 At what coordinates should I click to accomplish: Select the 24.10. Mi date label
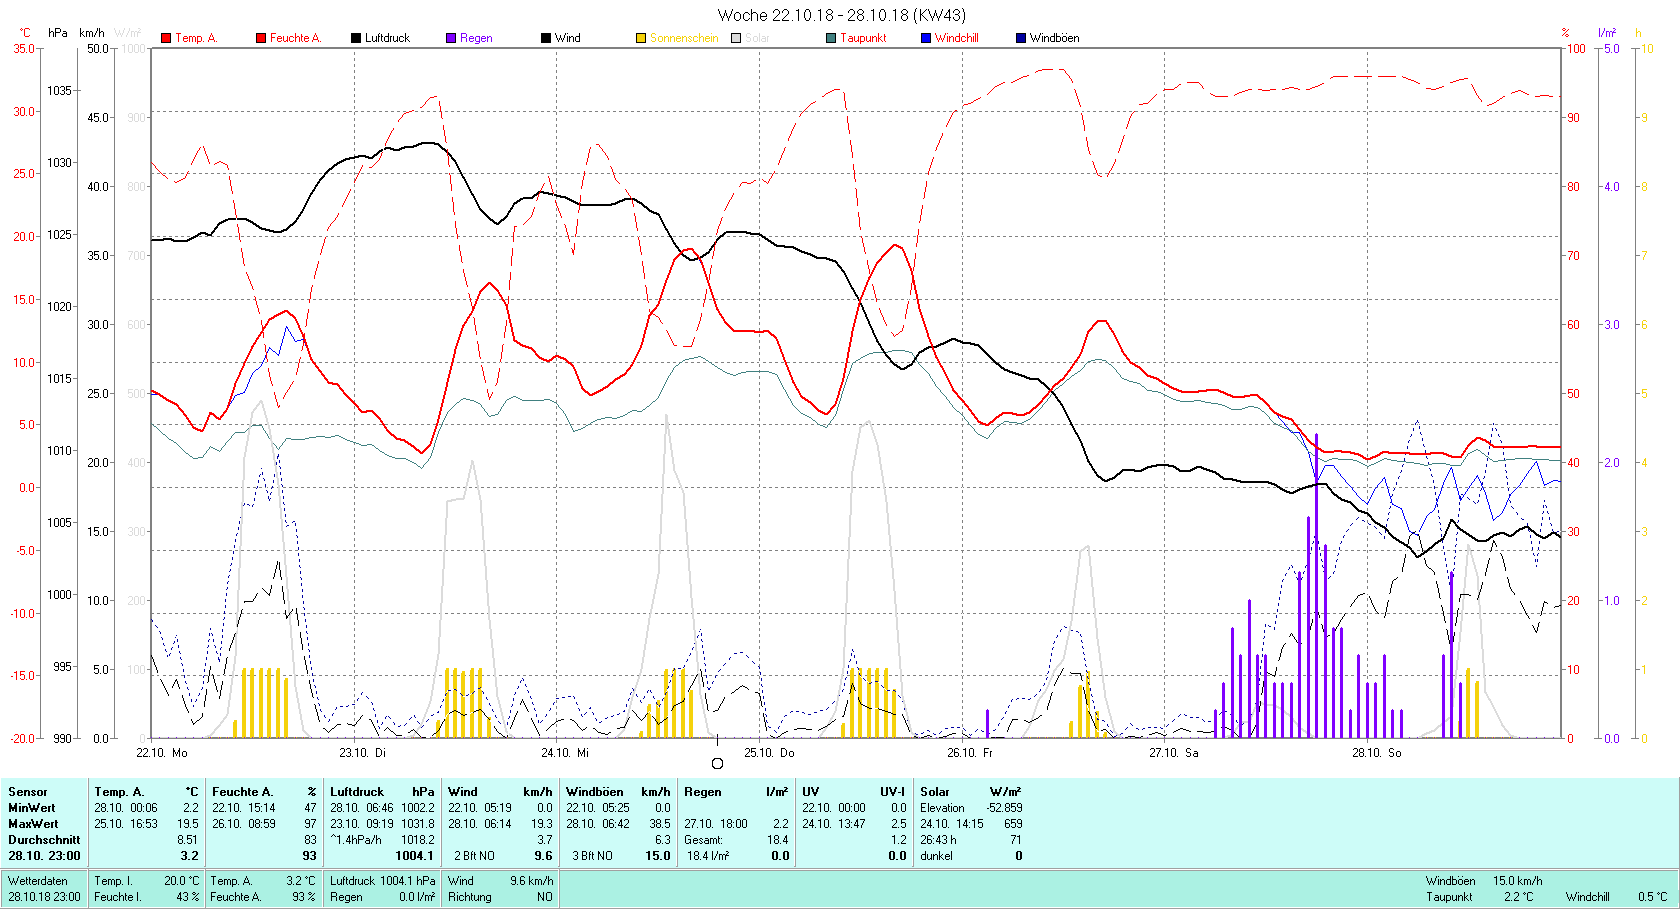click(x=565, y=753)
